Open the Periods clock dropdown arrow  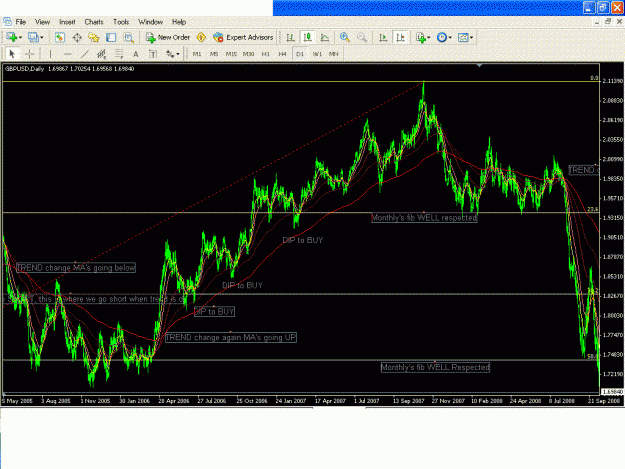(450, 38)
